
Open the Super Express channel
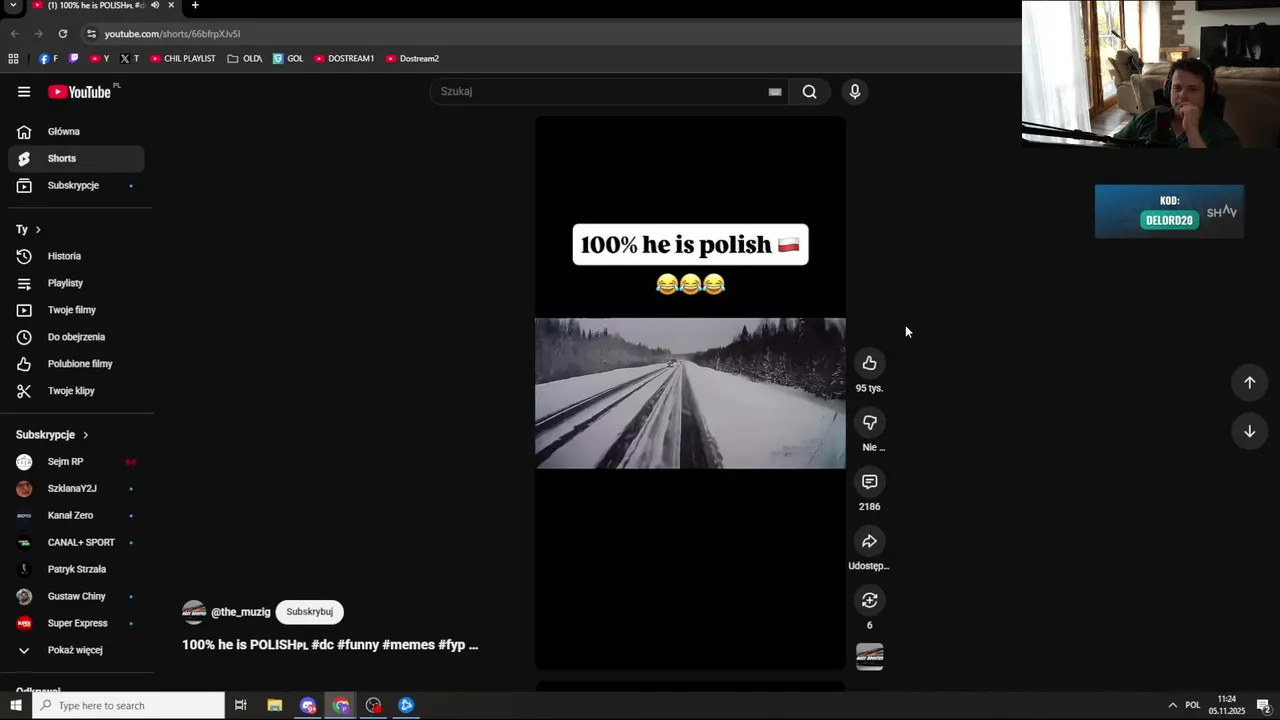[76, 624]
